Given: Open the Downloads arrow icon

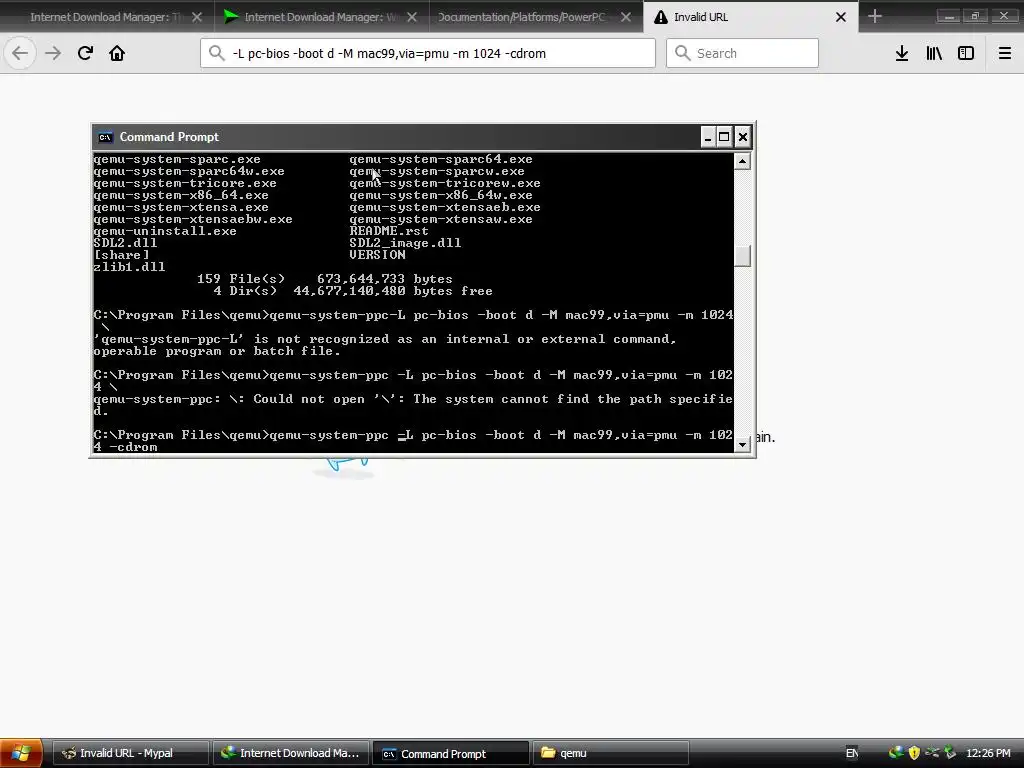Looking at the screenshot, I should [x=902, y=53].
